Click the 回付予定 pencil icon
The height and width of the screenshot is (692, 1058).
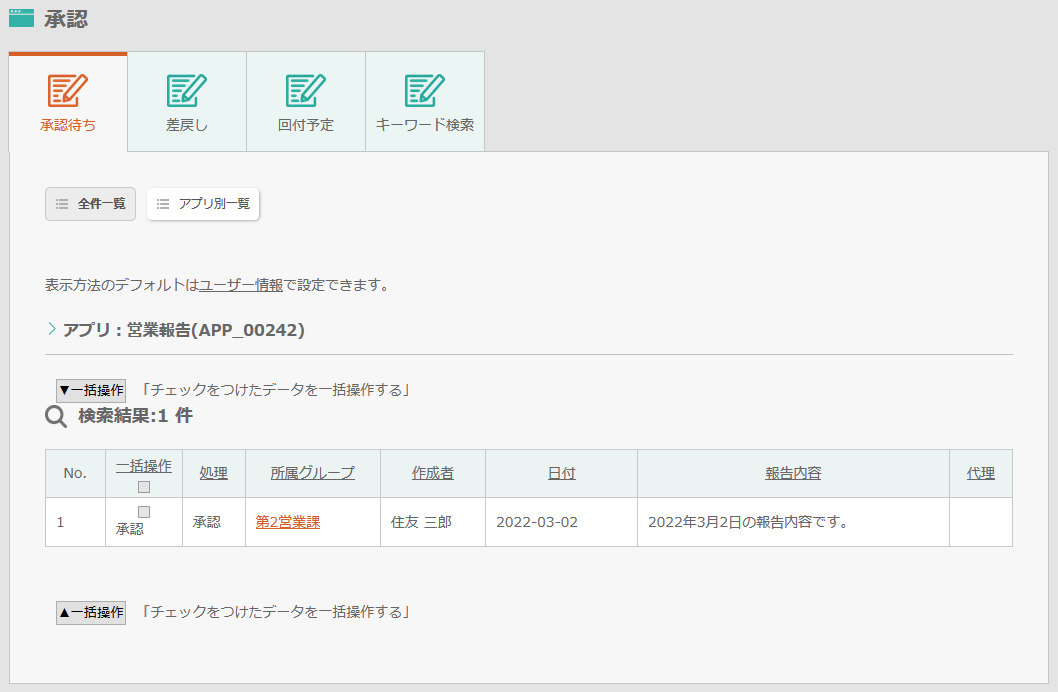click(306, 90)
